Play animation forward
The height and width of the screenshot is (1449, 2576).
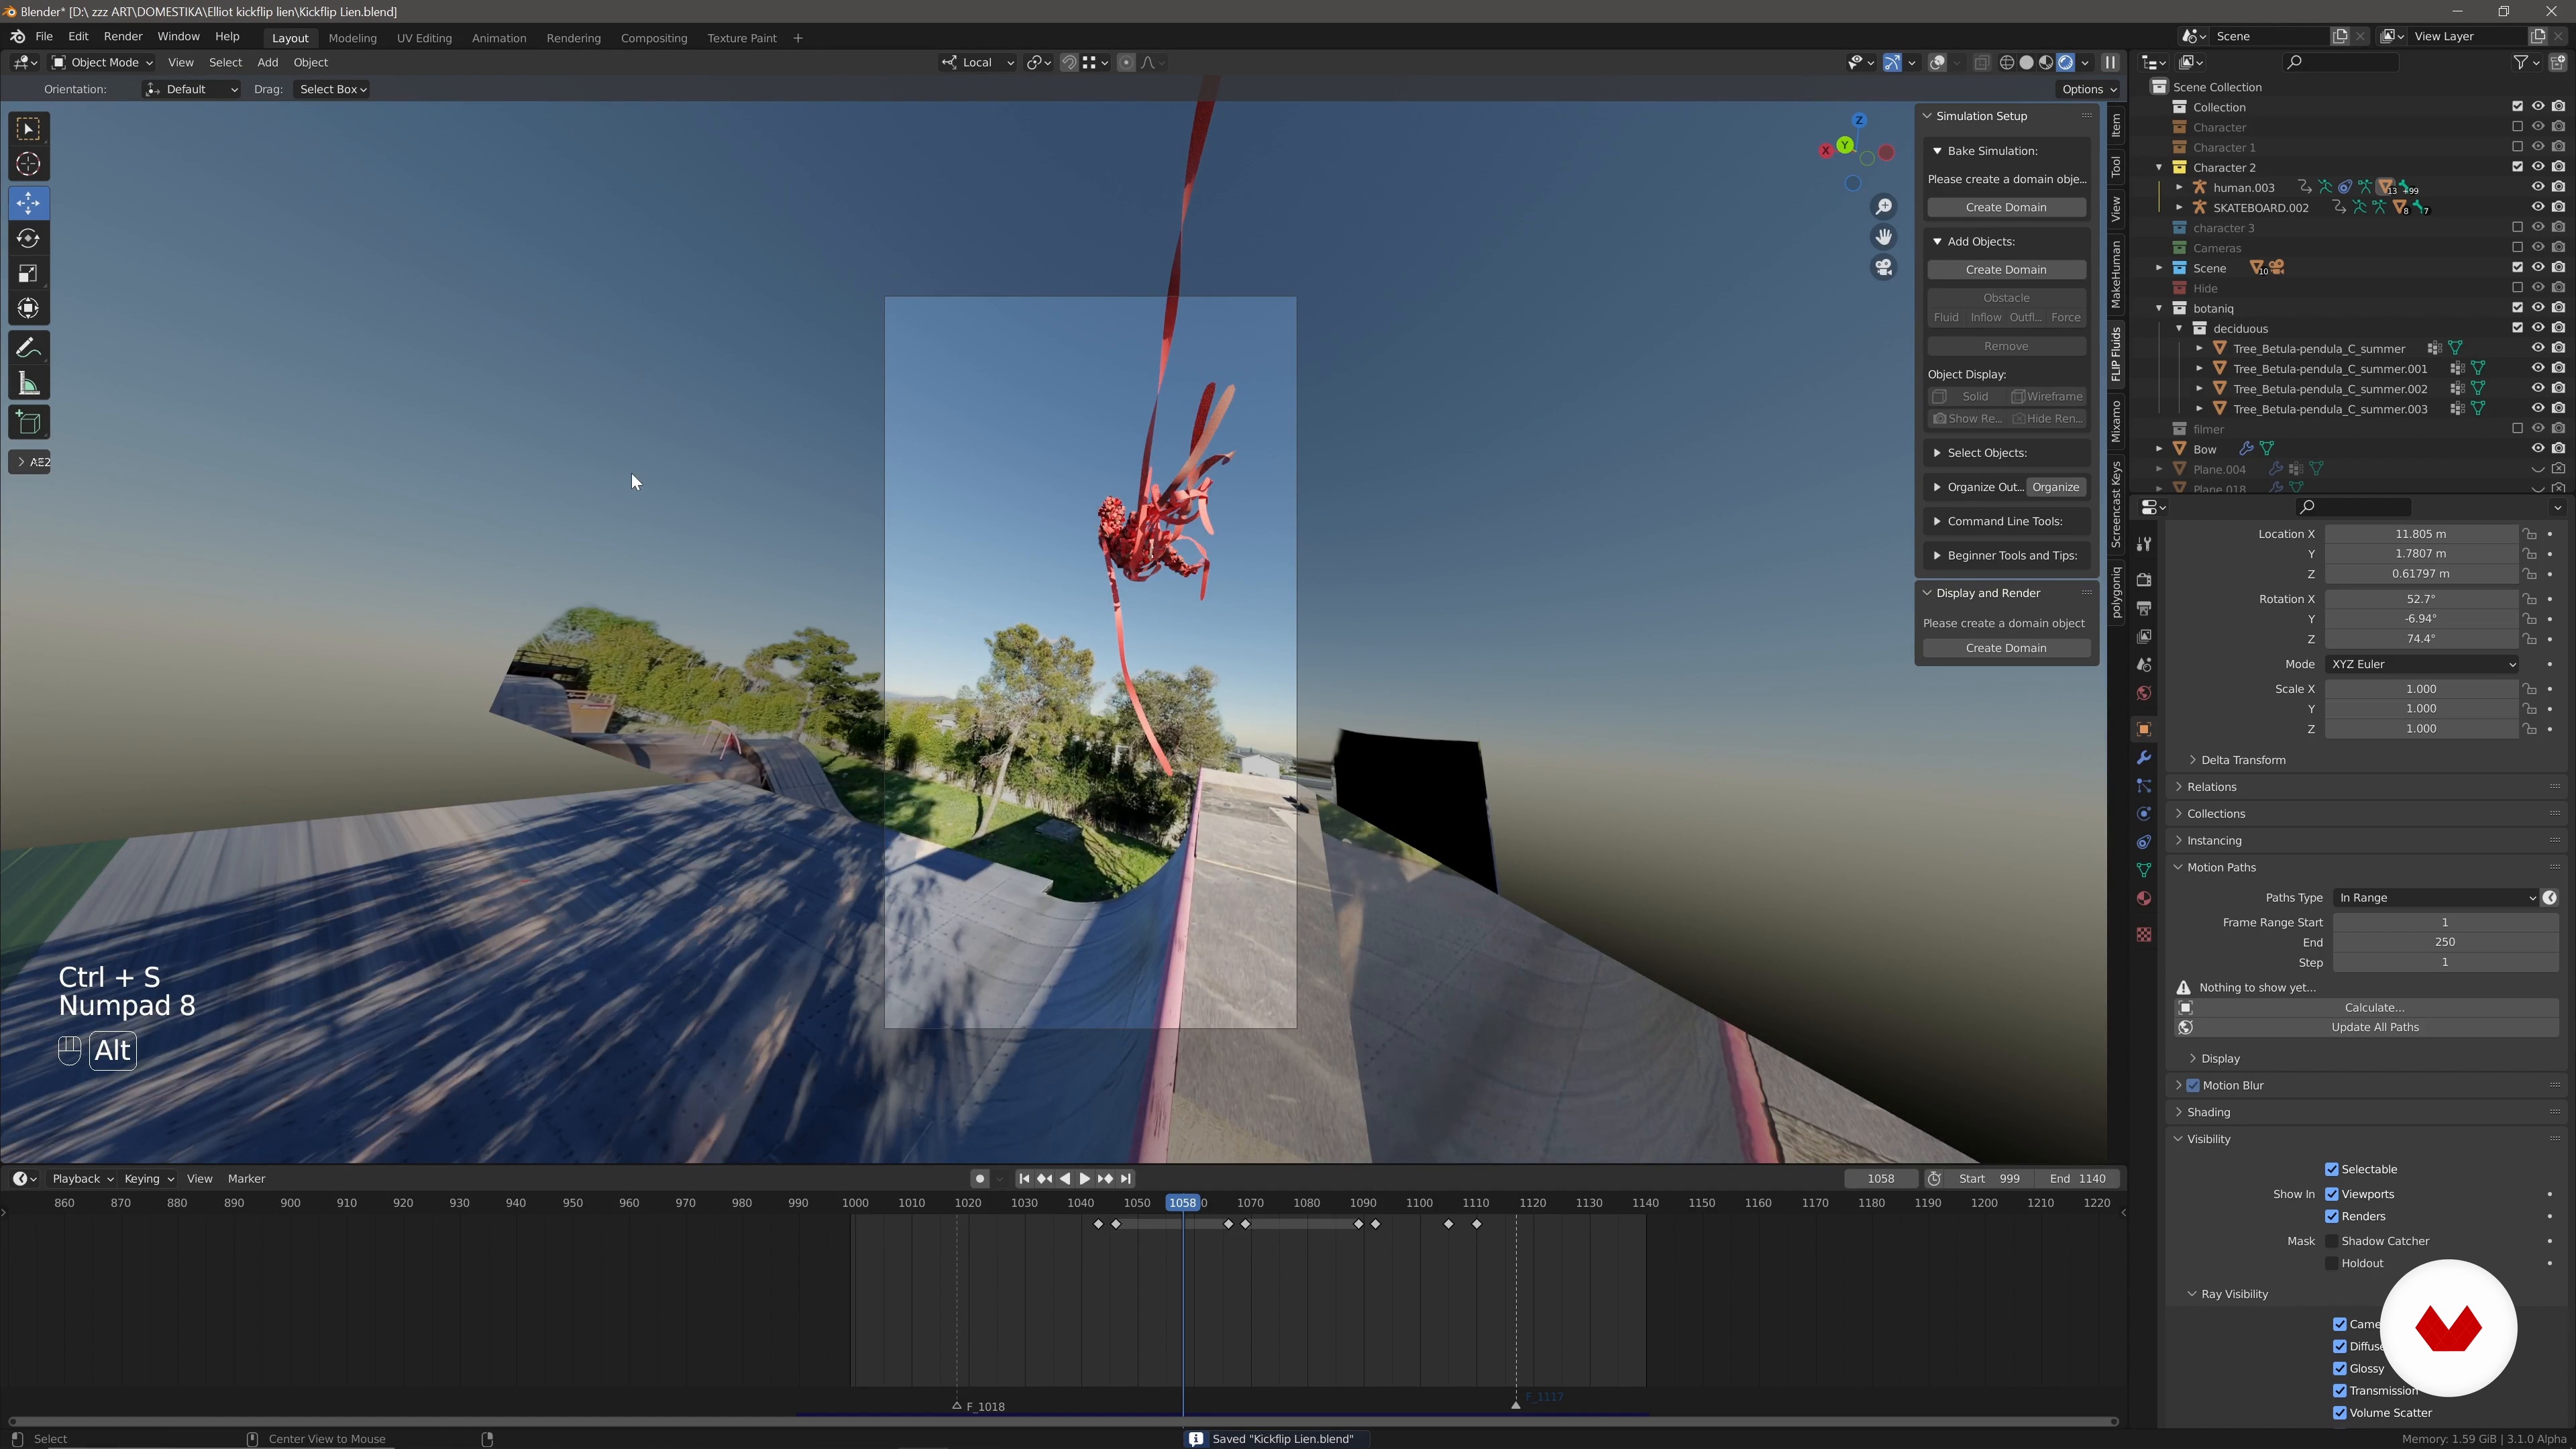pos(1085,1179)
